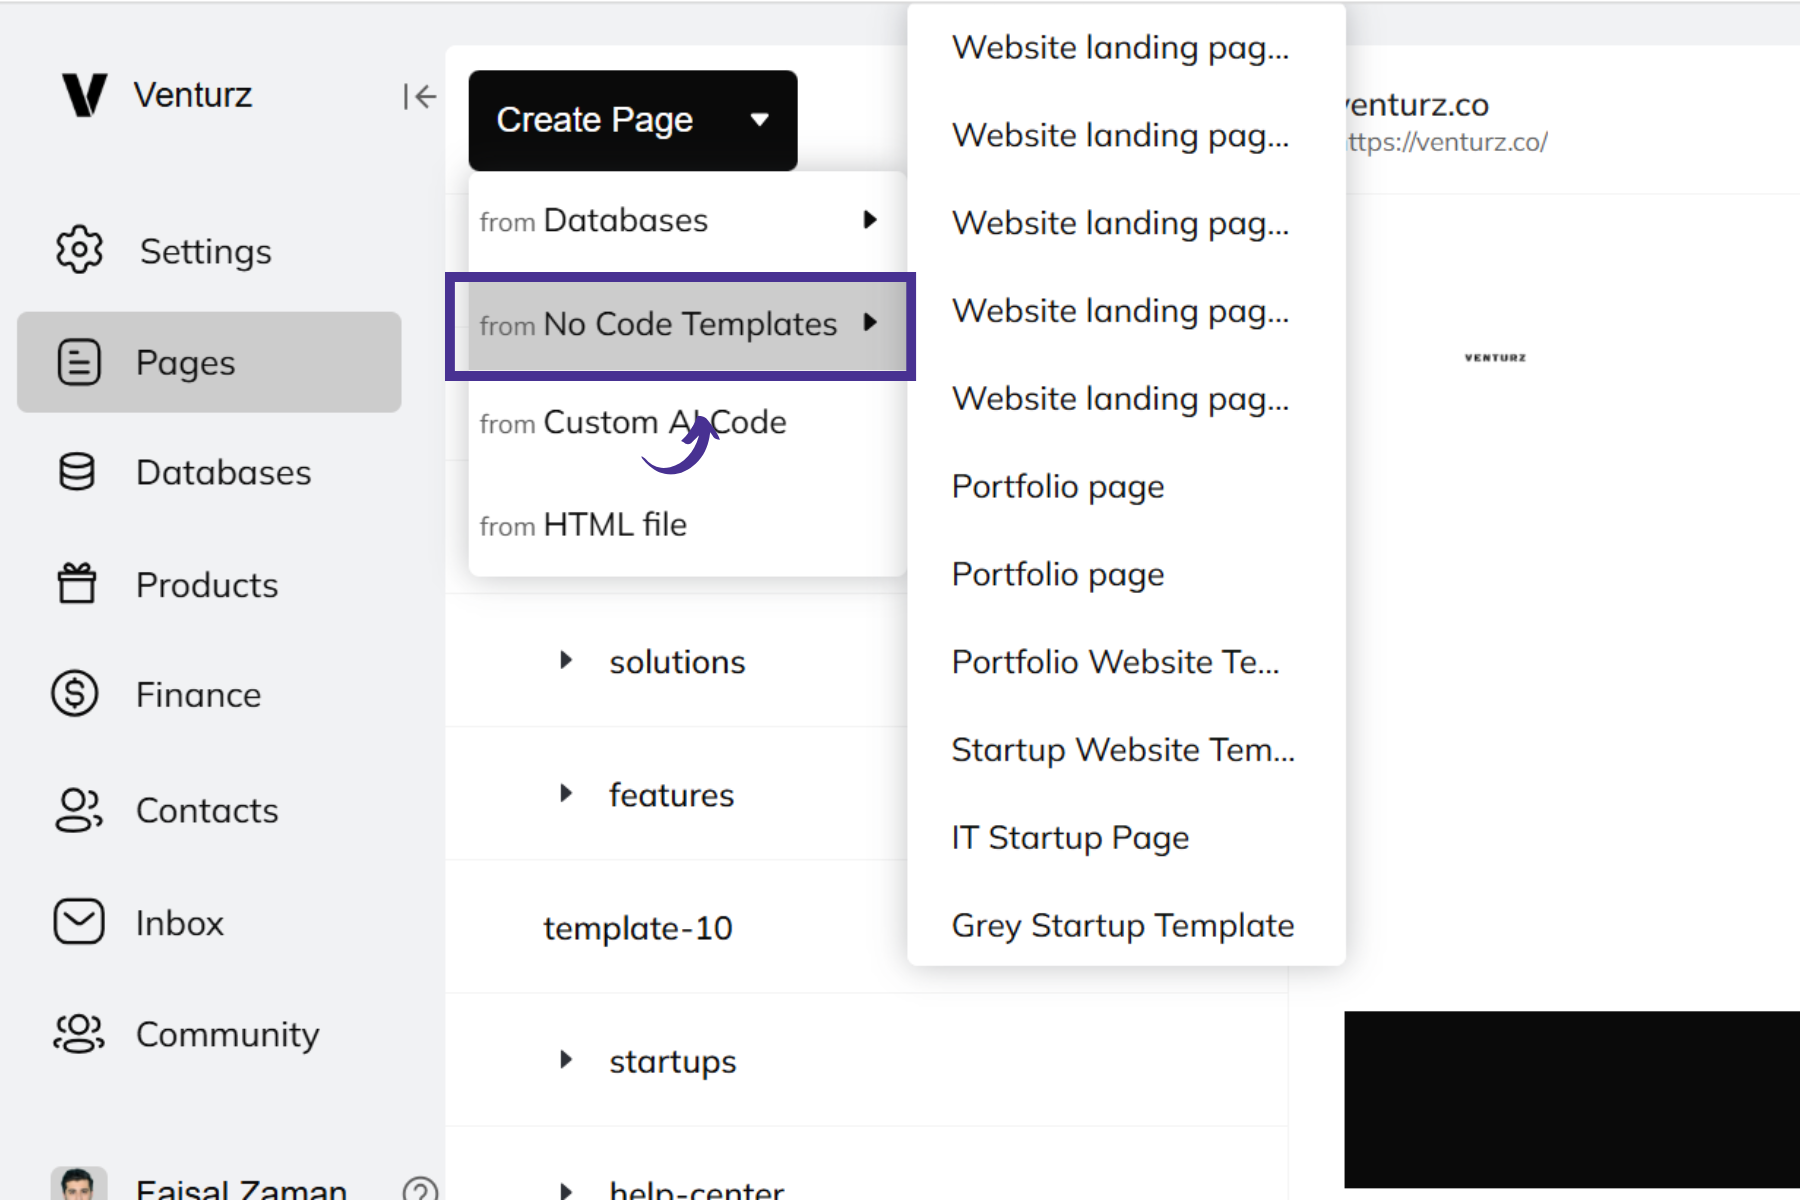The height and width of the screenshot is (1200, 1800).
Task: Select the Startup Website Tem... template
Action: point(1126,750)
